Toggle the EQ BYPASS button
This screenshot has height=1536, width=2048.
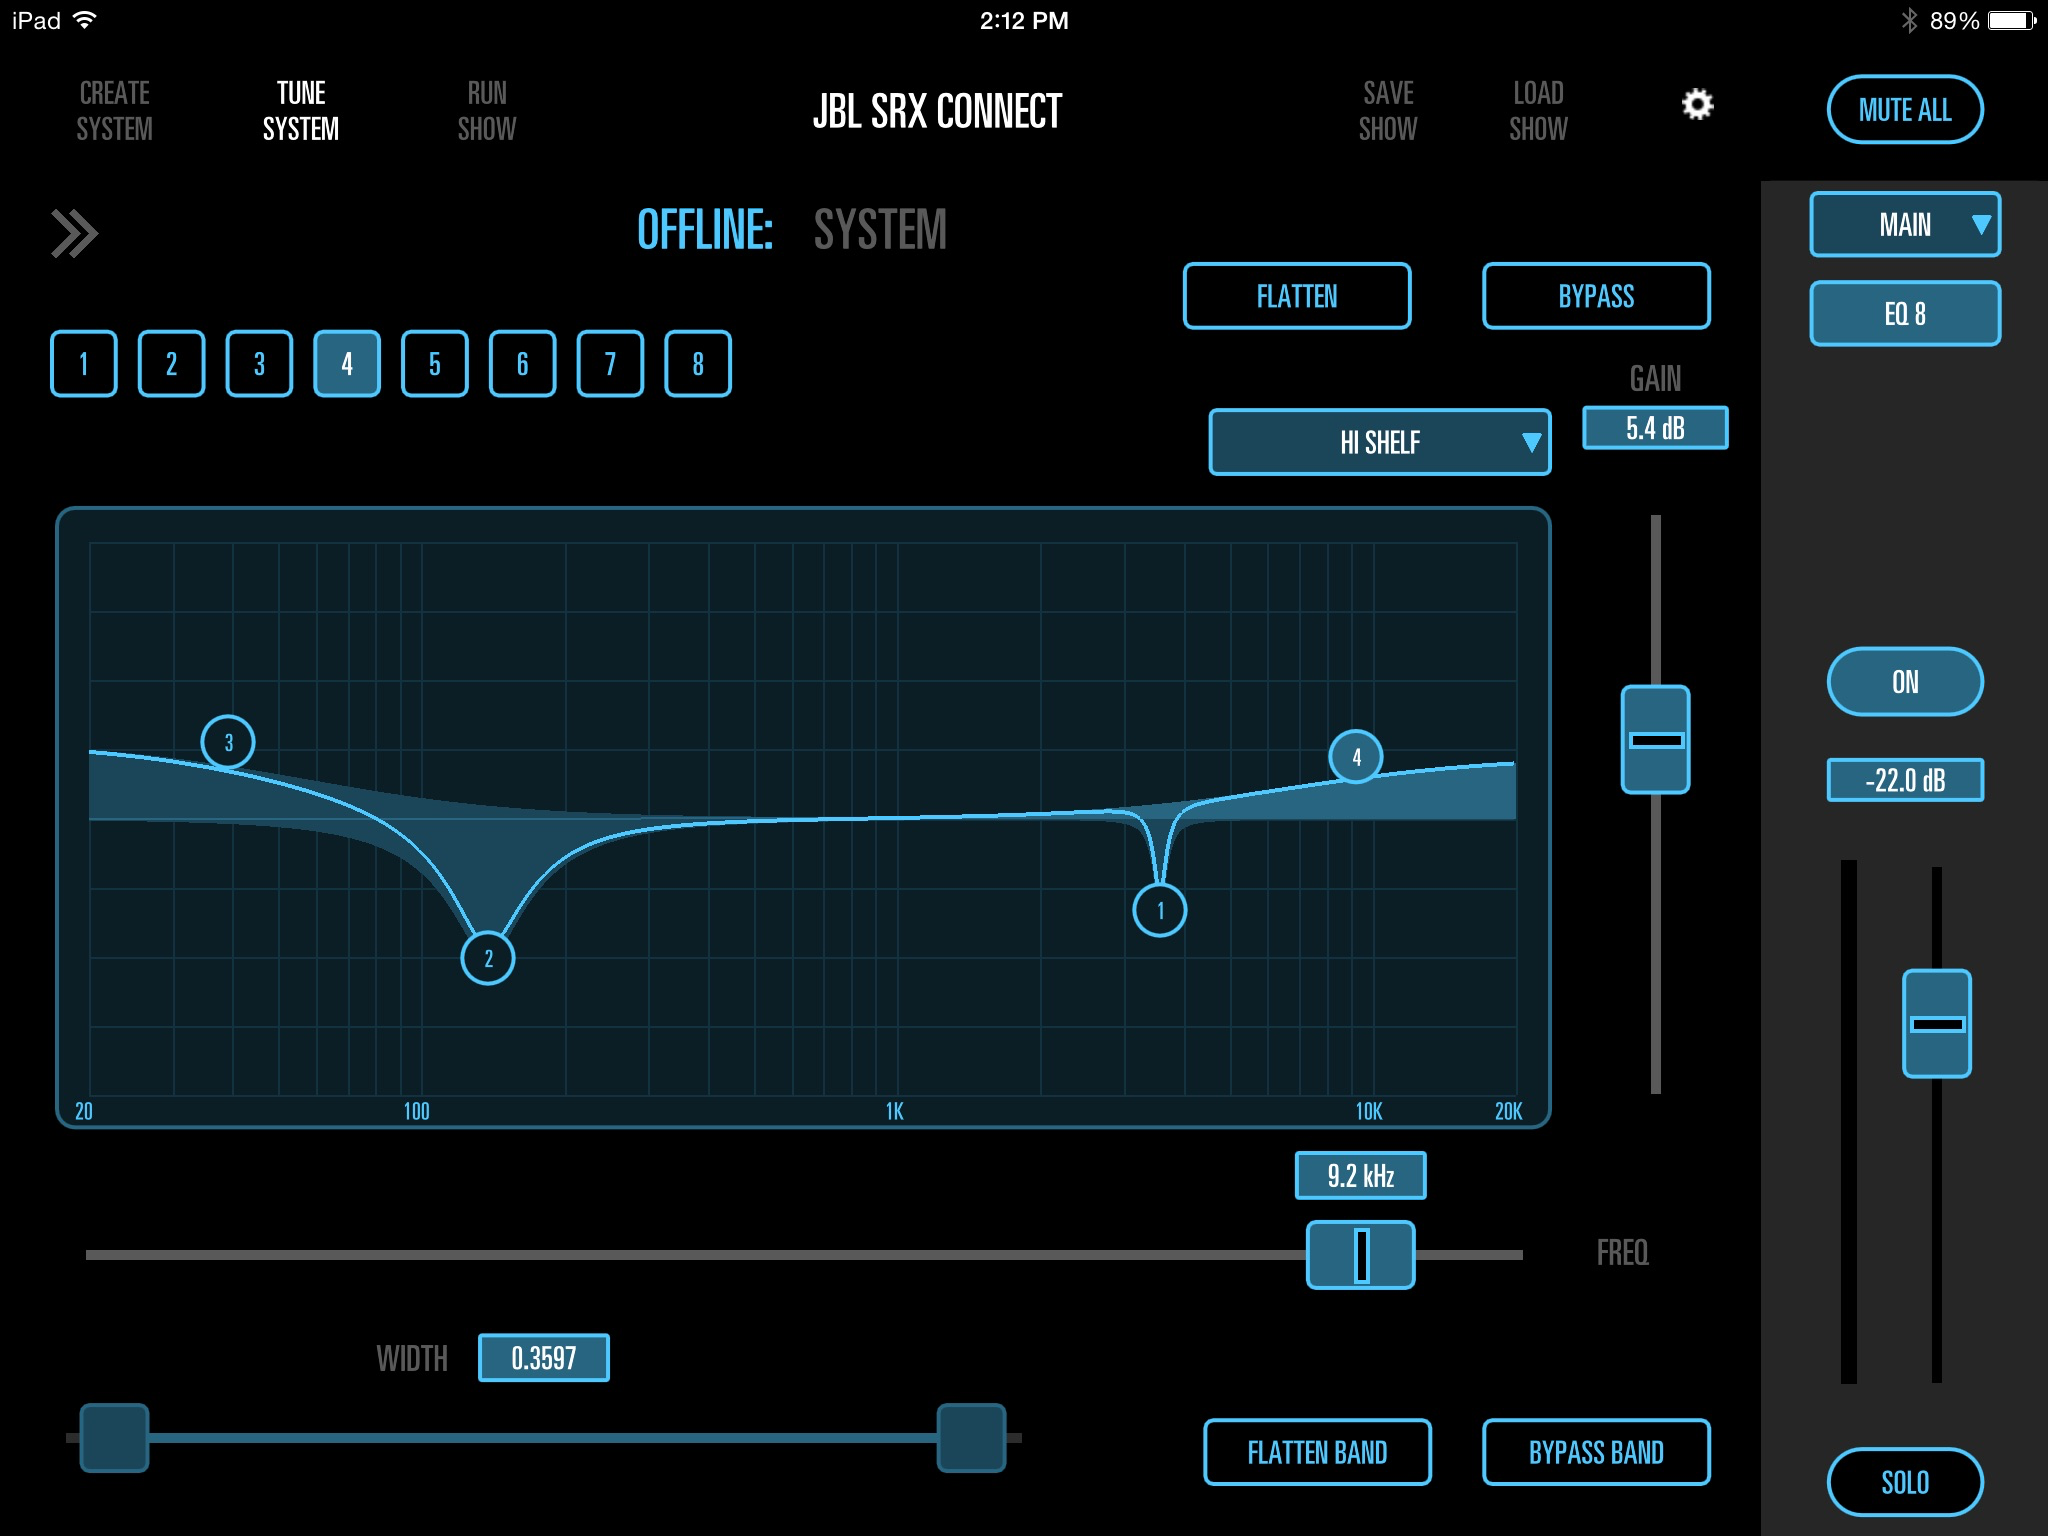click(1596, 296)
